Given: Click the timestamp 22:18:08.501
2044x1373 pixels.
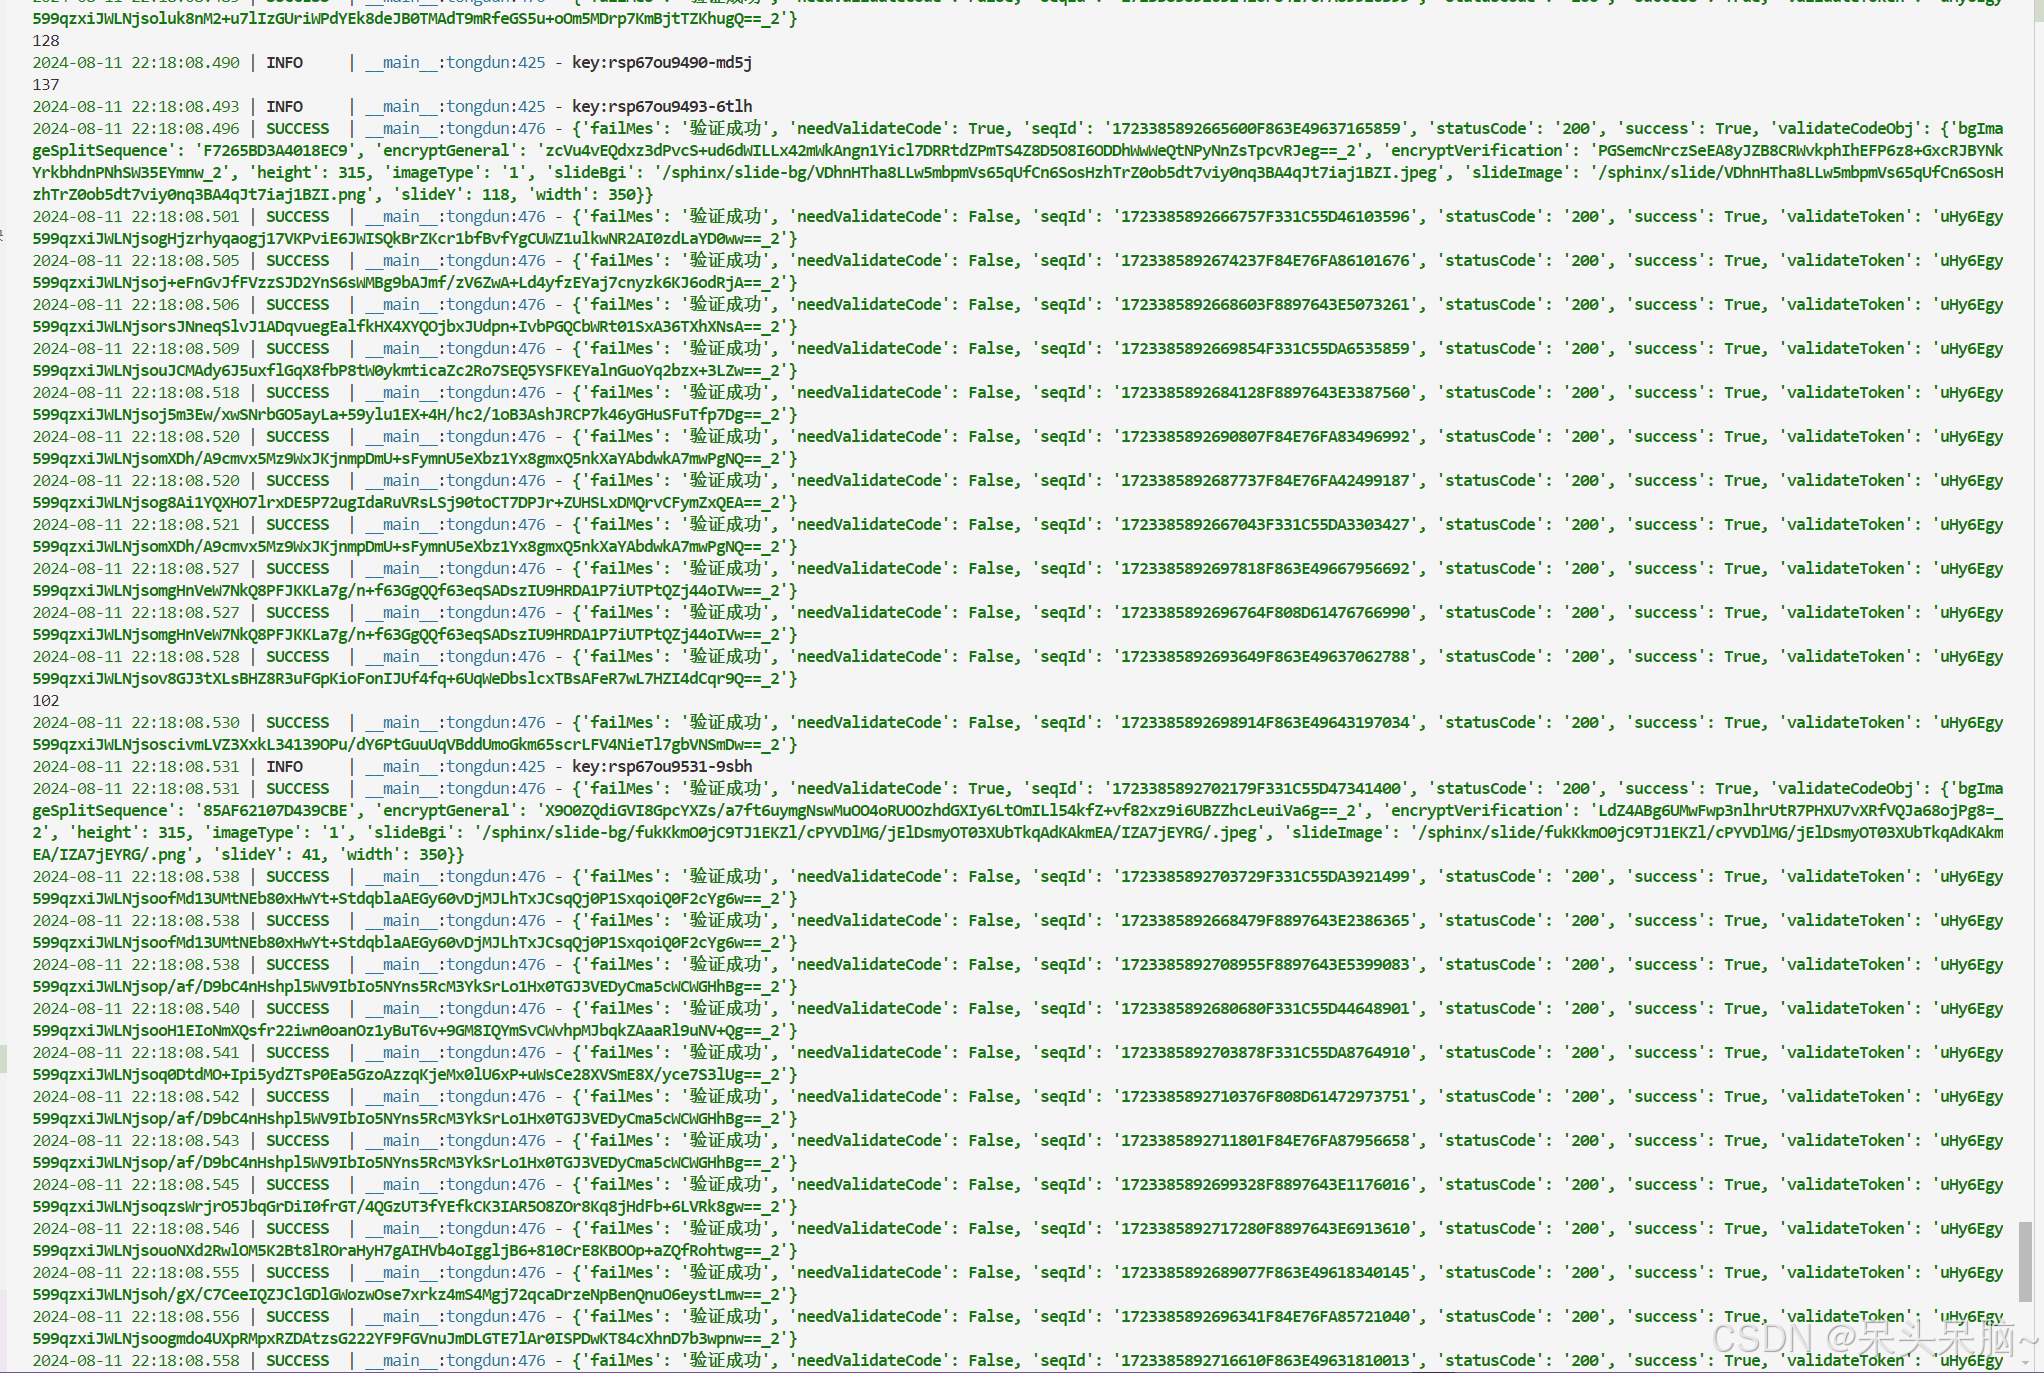Looking at the screenshot, I should [185, 217].
